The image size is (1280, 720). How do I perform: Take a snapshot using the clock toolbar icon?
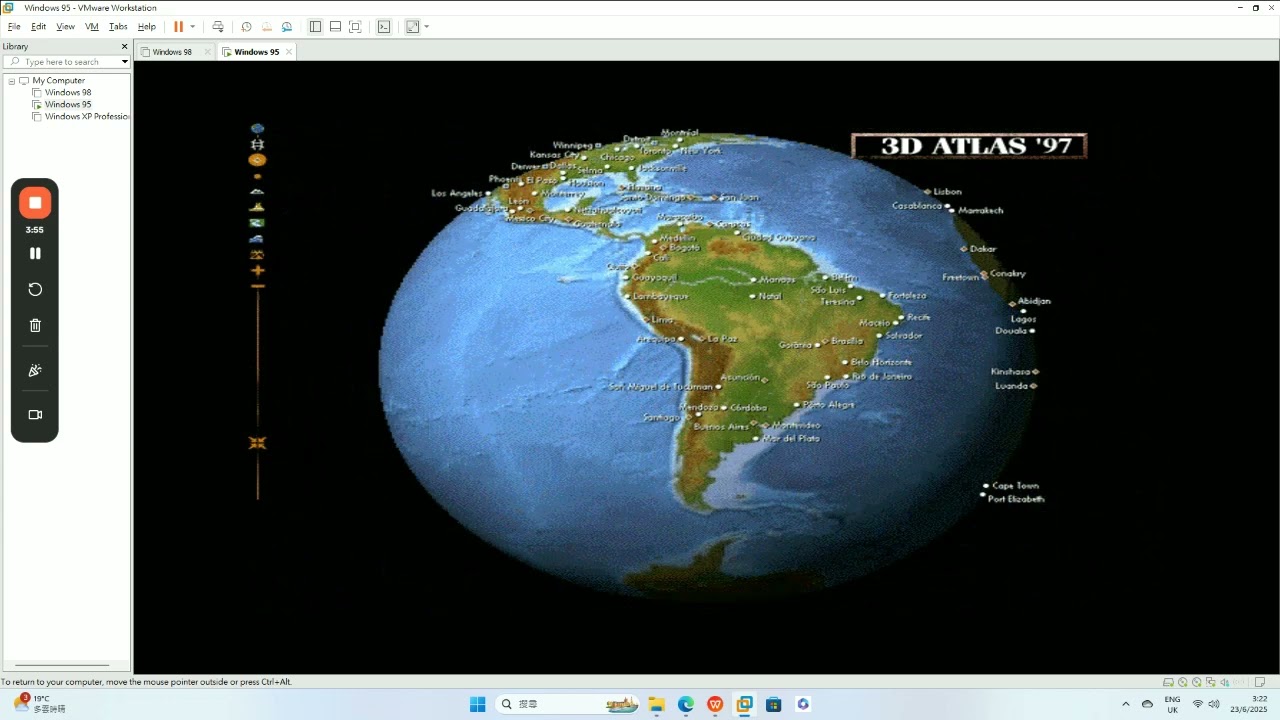pyautogui.click(x=246, y=27)
